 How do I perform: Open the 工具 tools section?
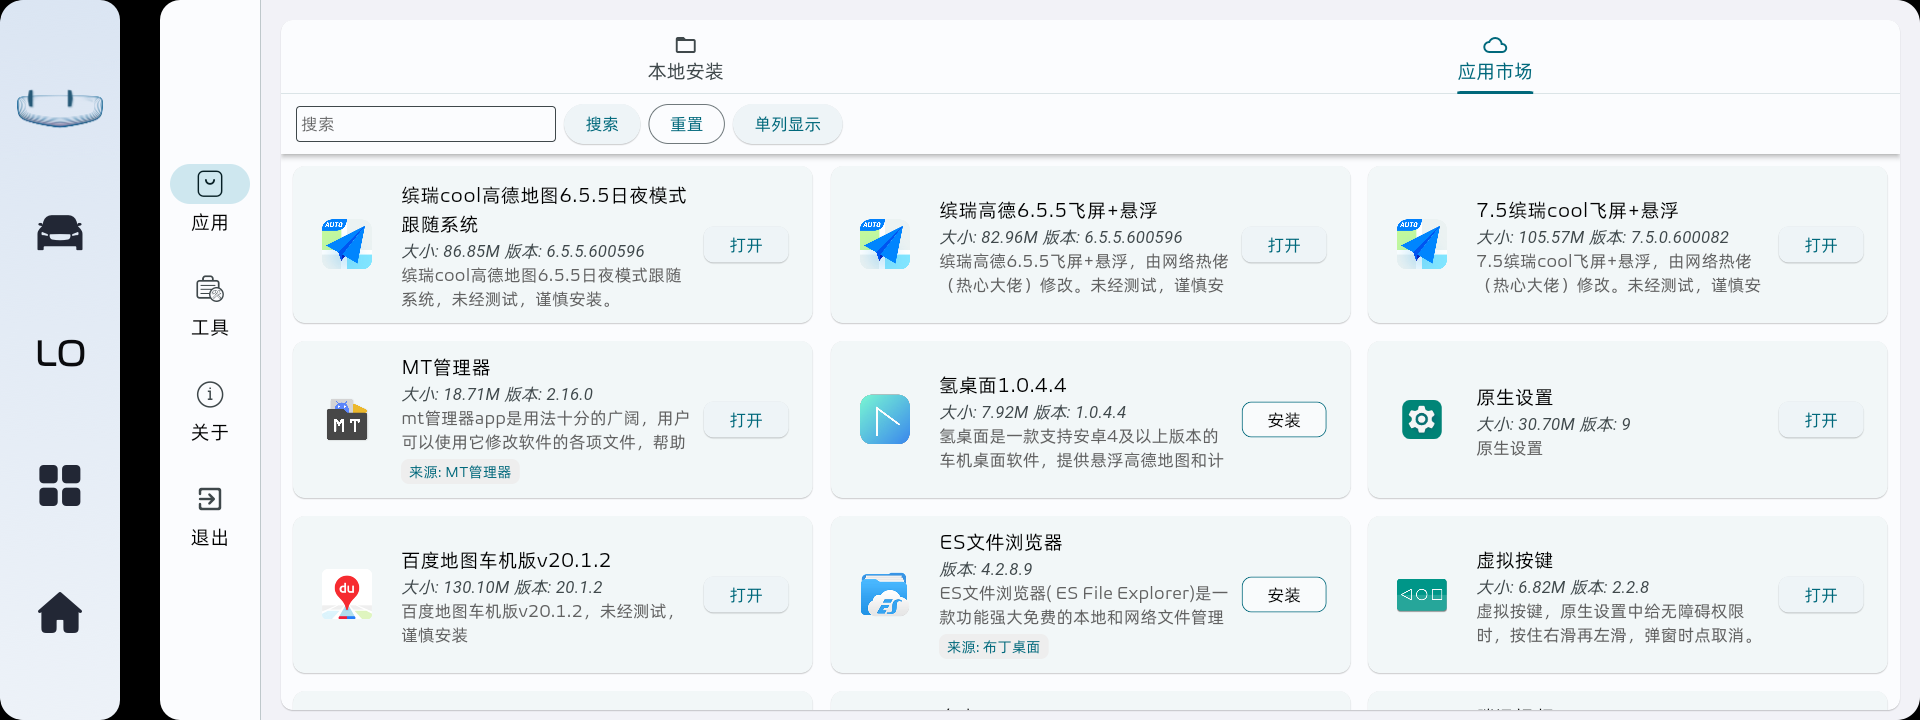click(x=210, y=306)
